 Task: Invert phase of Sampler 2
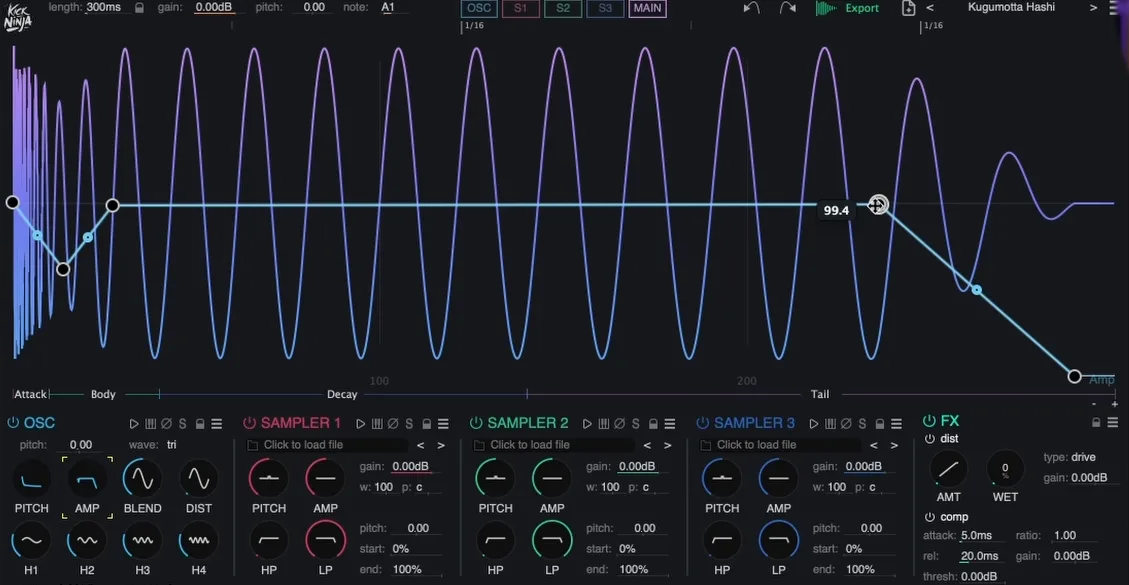[x=619, y=424]
